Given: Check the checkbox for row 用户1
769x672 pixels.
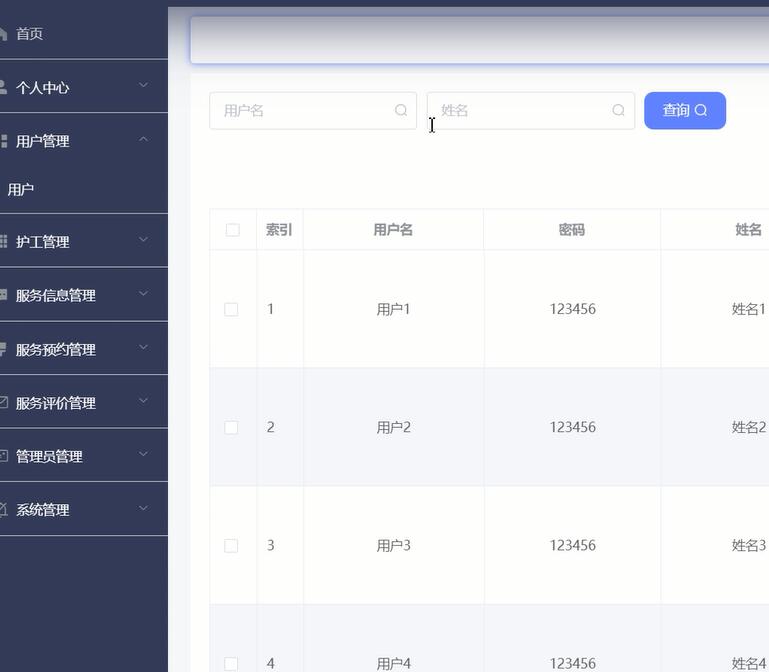Looking at the screenshot, I should [231, 310].
